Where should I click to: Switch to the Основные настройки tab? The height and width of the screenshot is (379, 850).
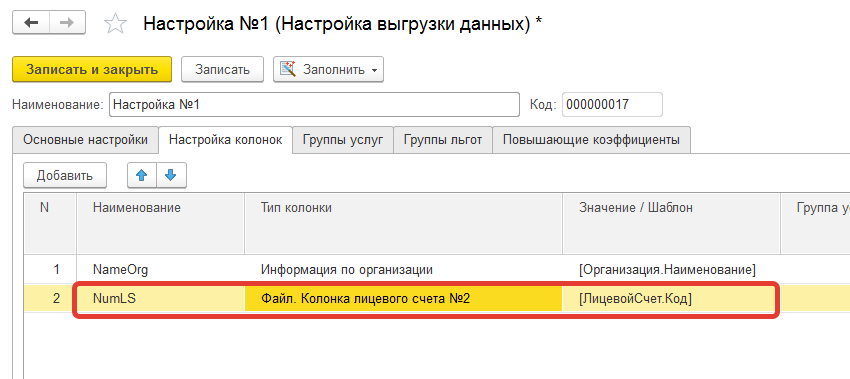[x=85, y=140]
